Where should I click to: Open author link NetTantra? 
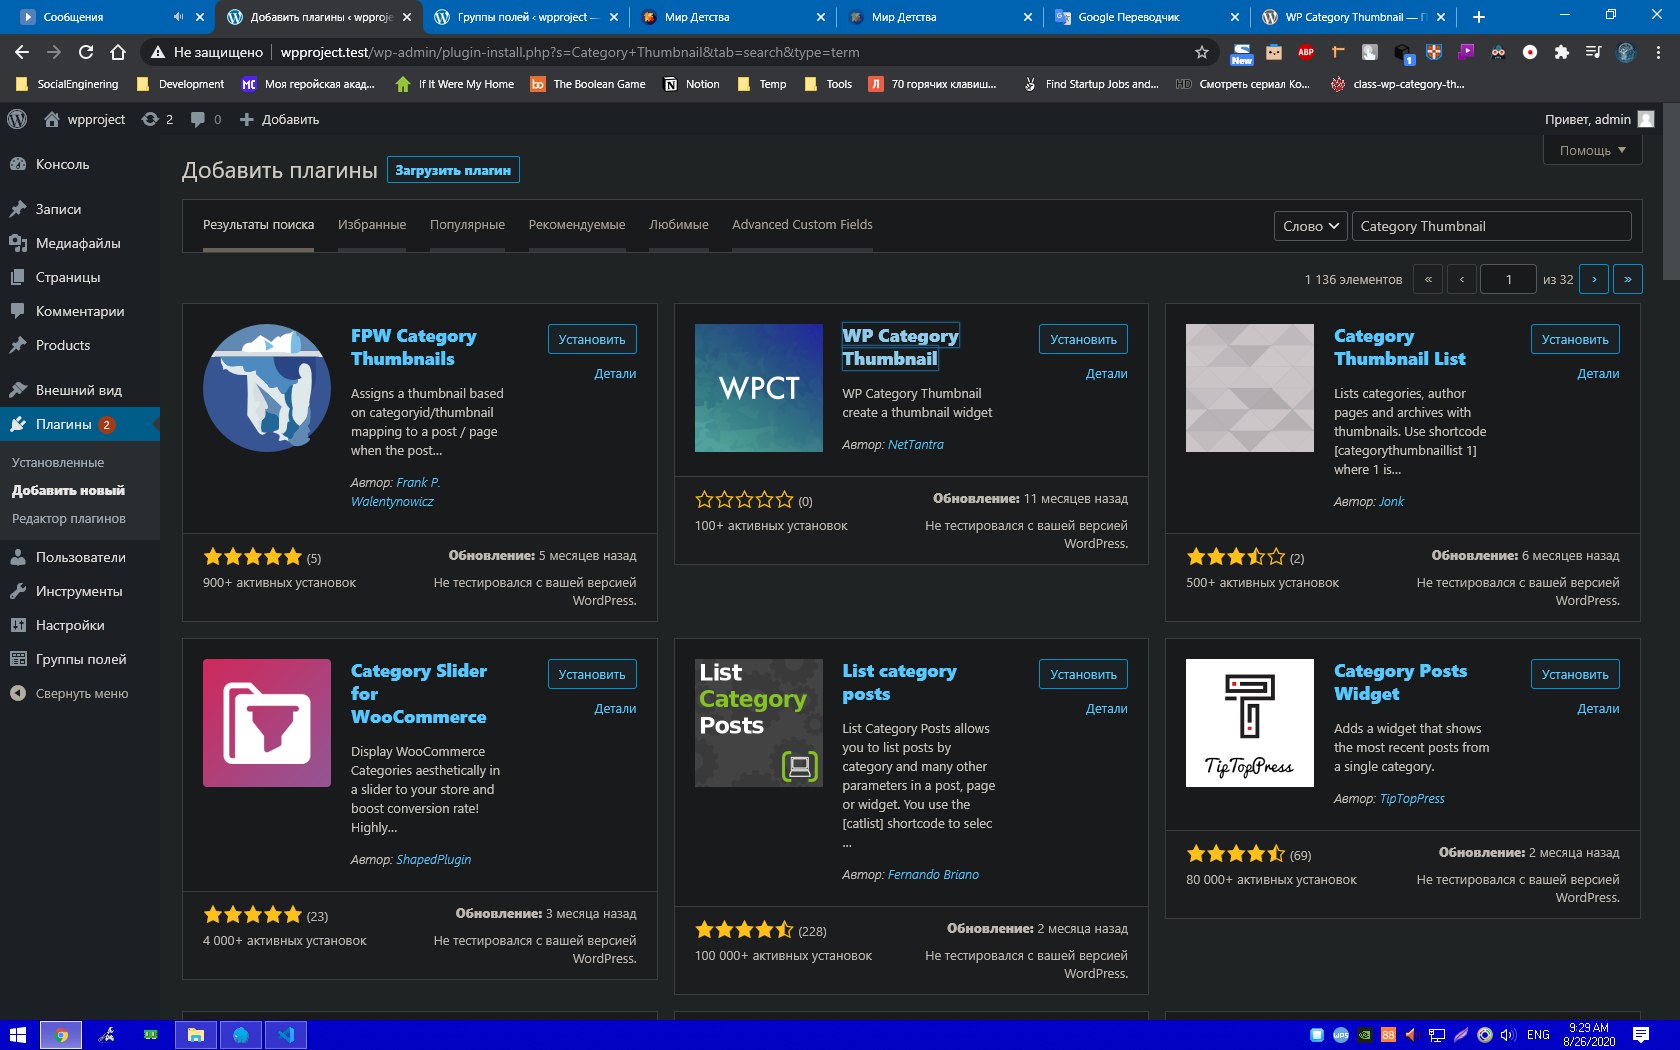pos(916,444)
